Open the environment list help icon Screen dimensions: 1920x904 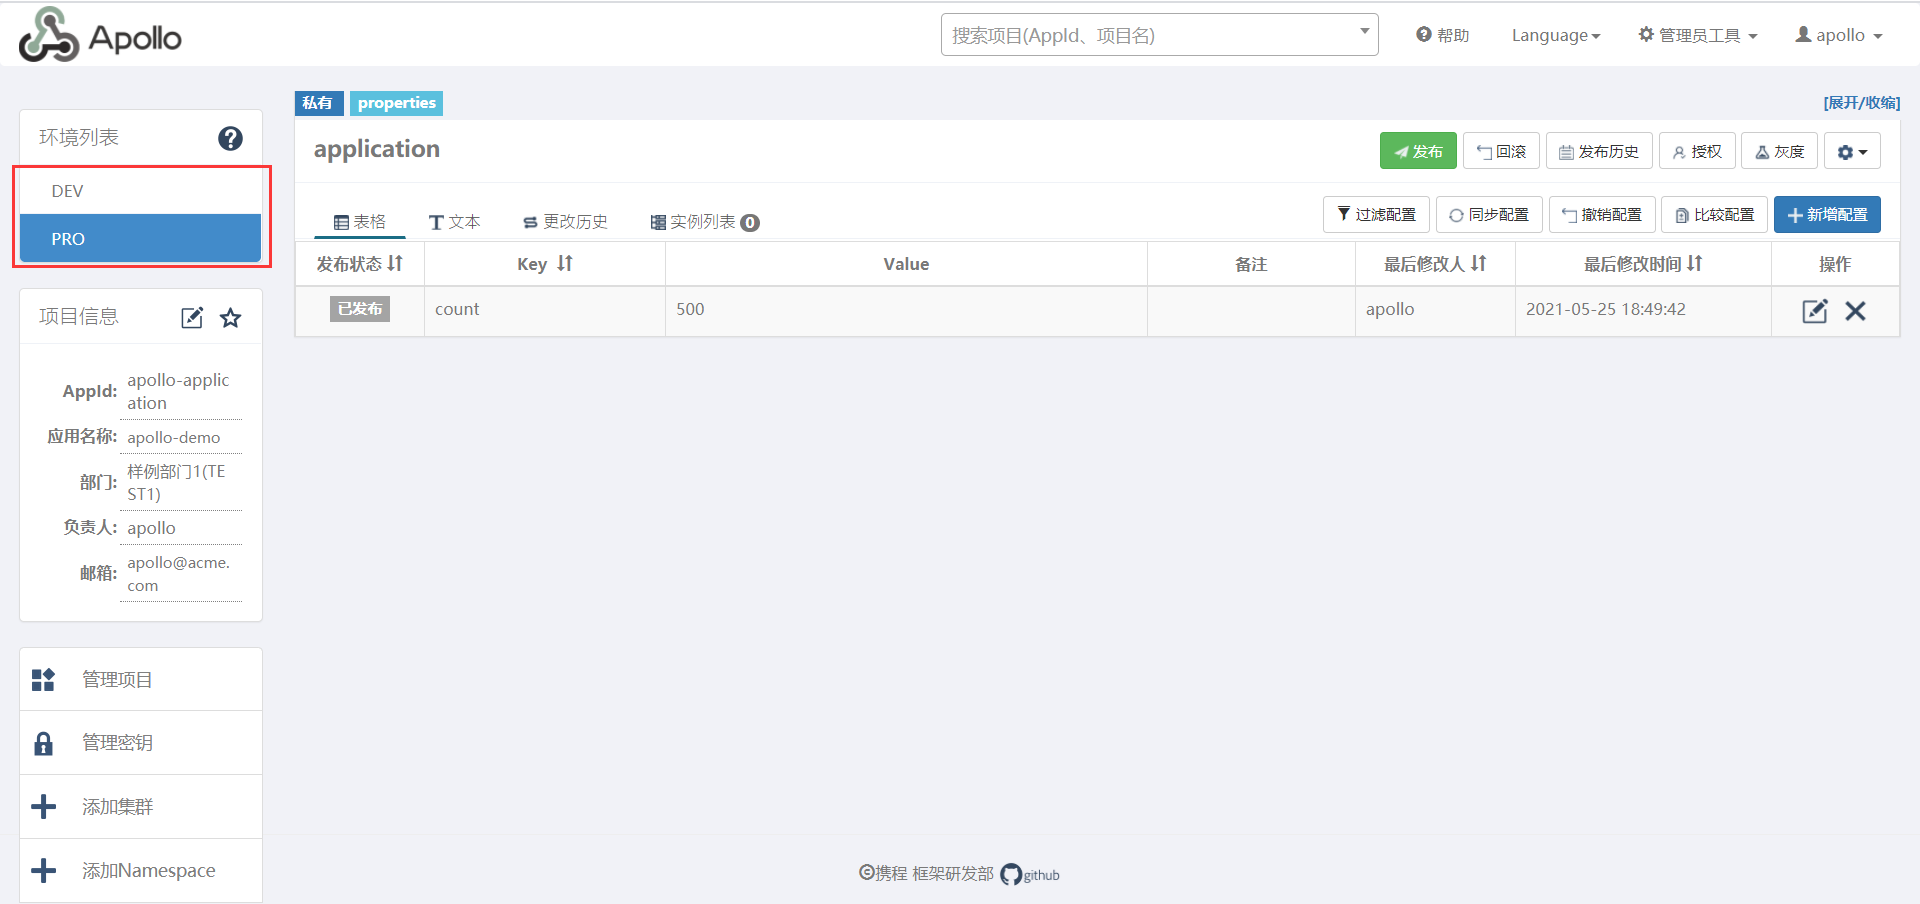230,138
